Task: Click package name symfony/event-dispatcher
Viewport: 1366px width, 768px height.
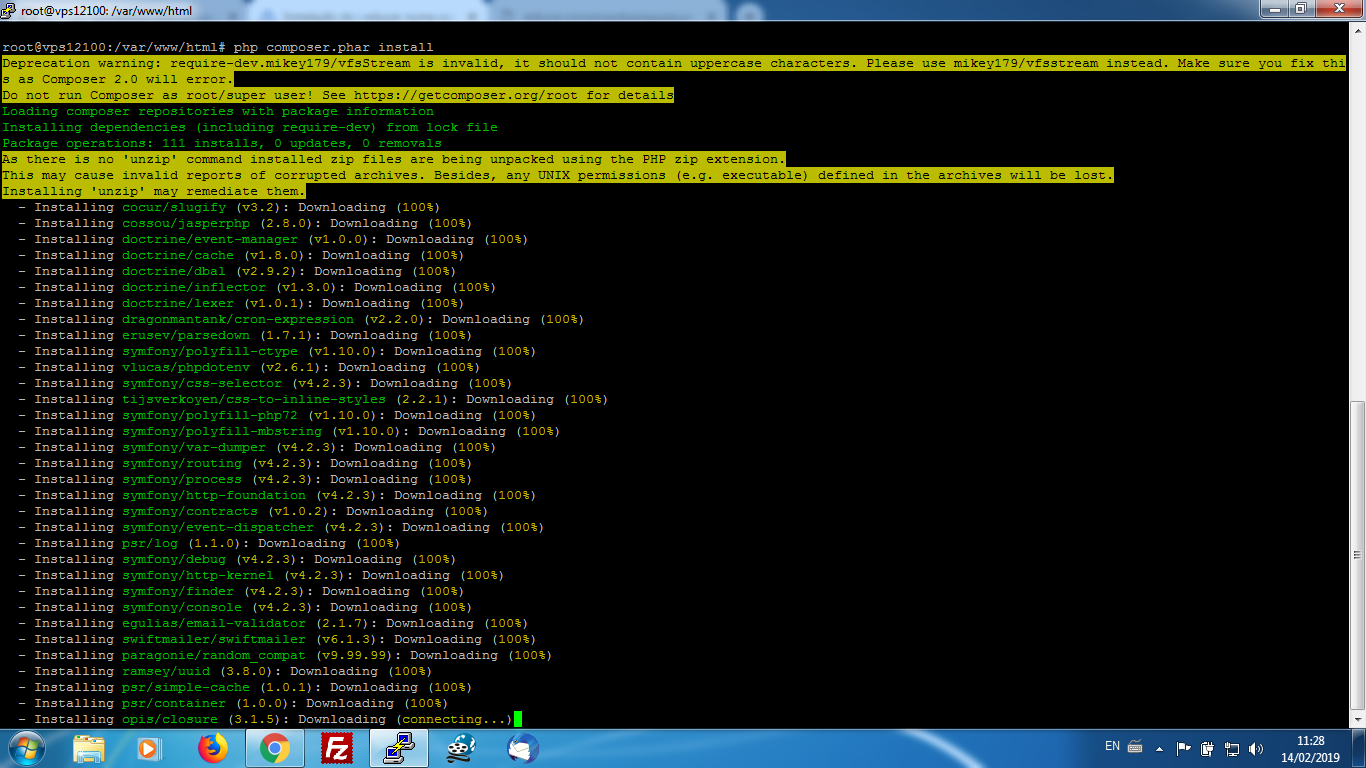Action: pos(218,527)
